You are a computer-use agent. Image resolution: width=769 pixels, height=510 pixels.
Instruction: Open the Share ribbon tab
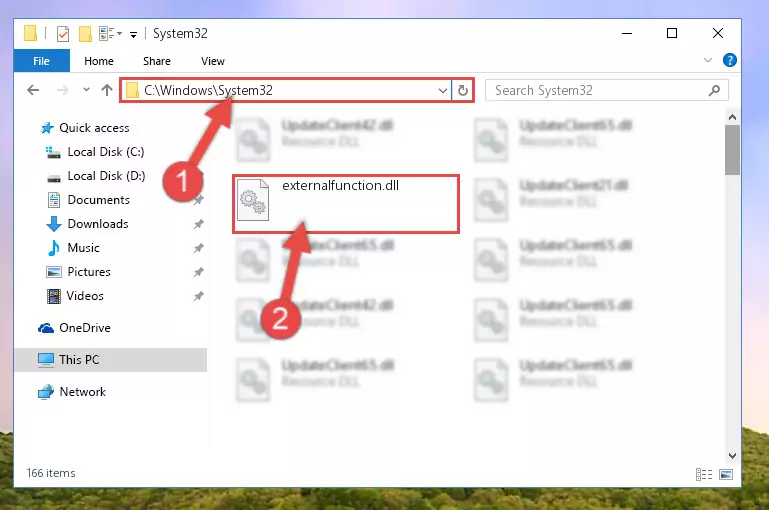point(157,61)
